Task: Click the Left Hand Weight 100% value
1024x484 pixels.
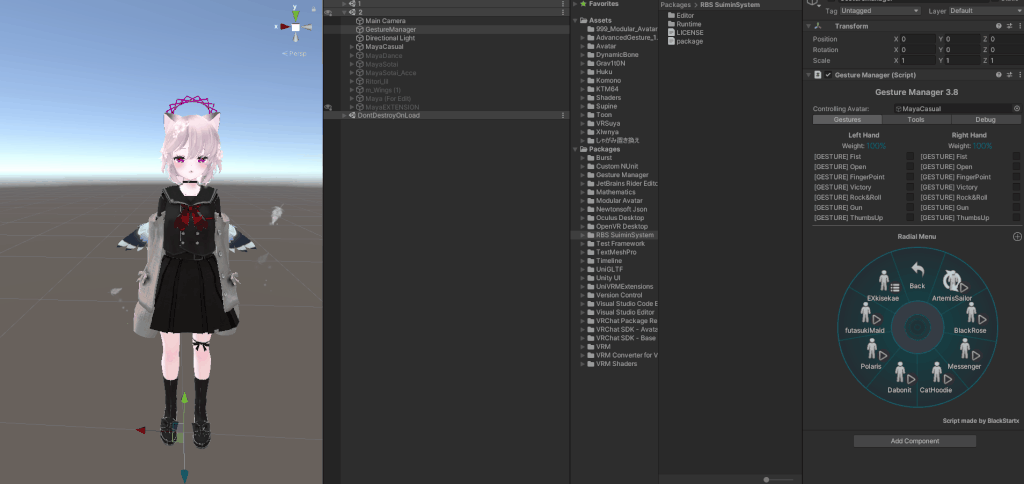Action: (x=876, y=146)
